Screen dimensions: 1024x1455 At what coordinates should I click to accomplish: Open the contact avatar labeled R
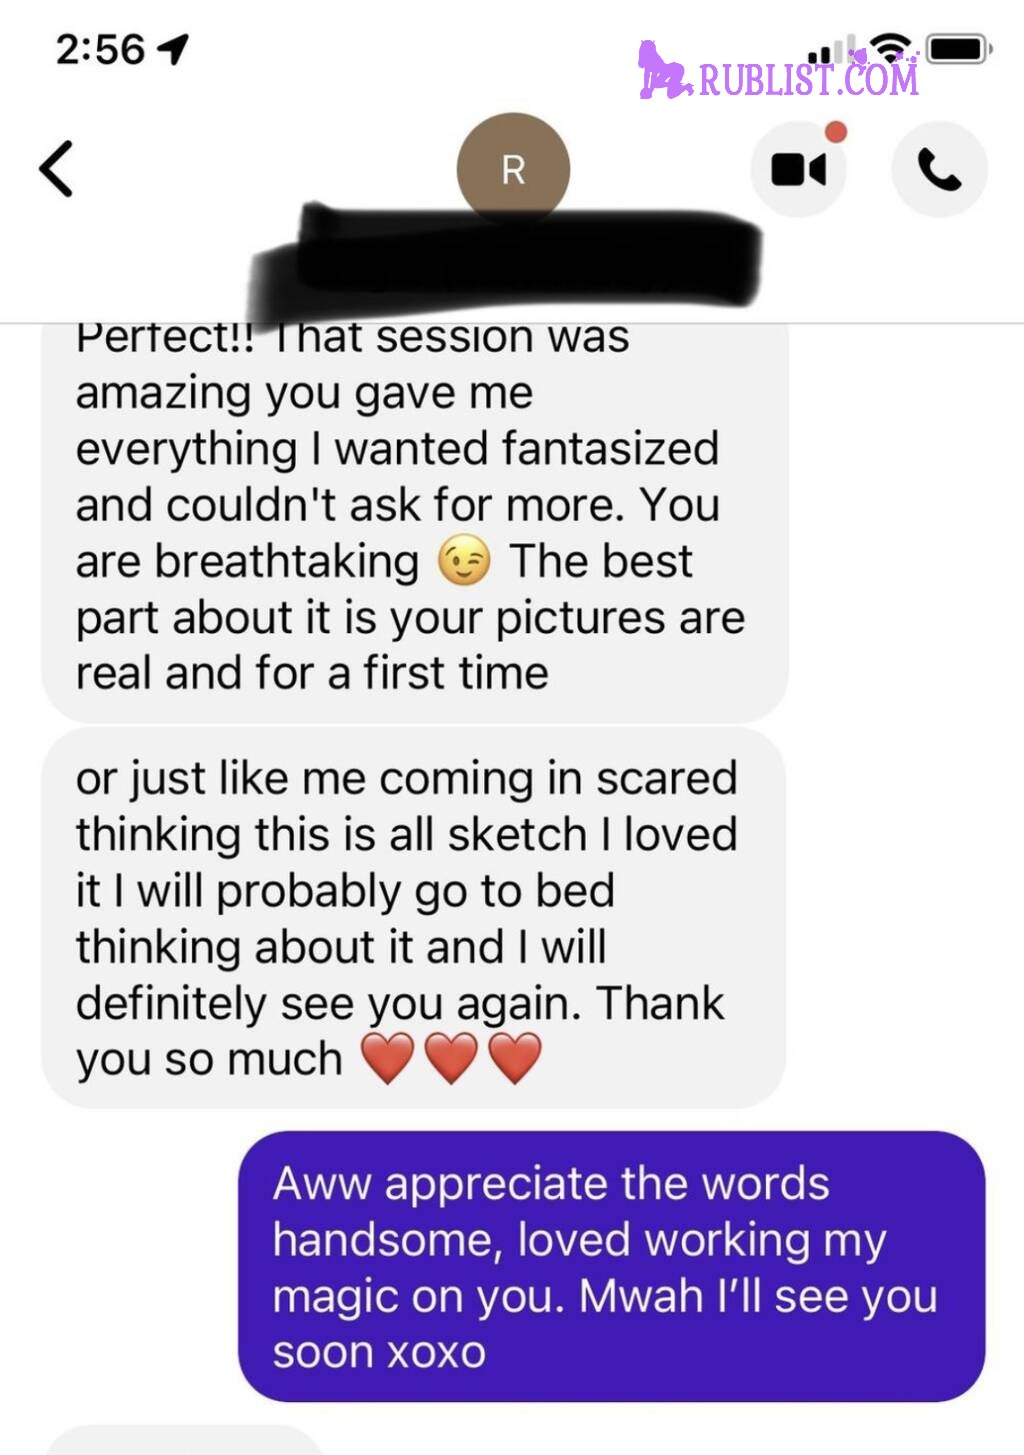tap(513, 169)
